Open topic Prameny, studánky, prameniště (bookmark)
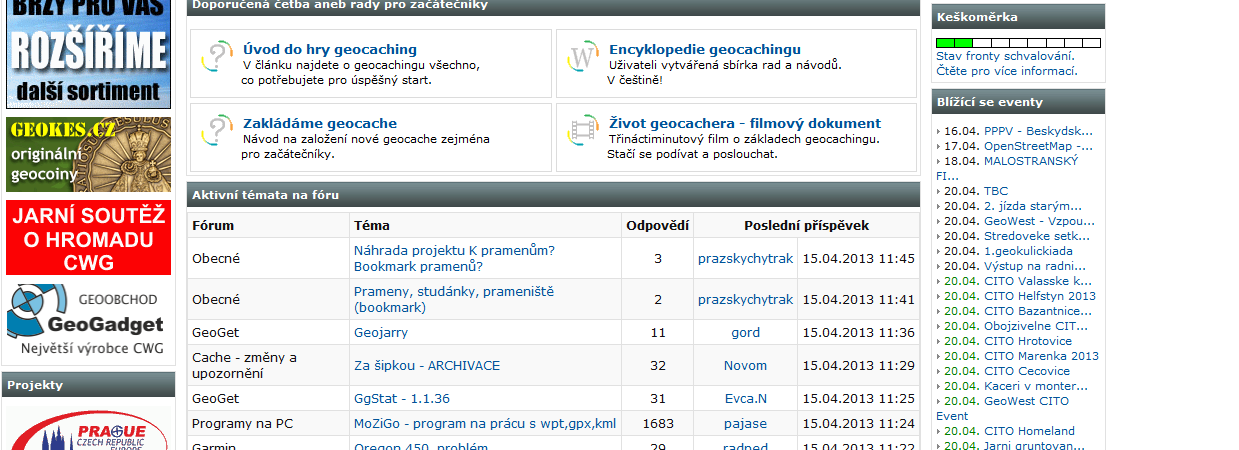1239x450 pixels. pos(454,299)
